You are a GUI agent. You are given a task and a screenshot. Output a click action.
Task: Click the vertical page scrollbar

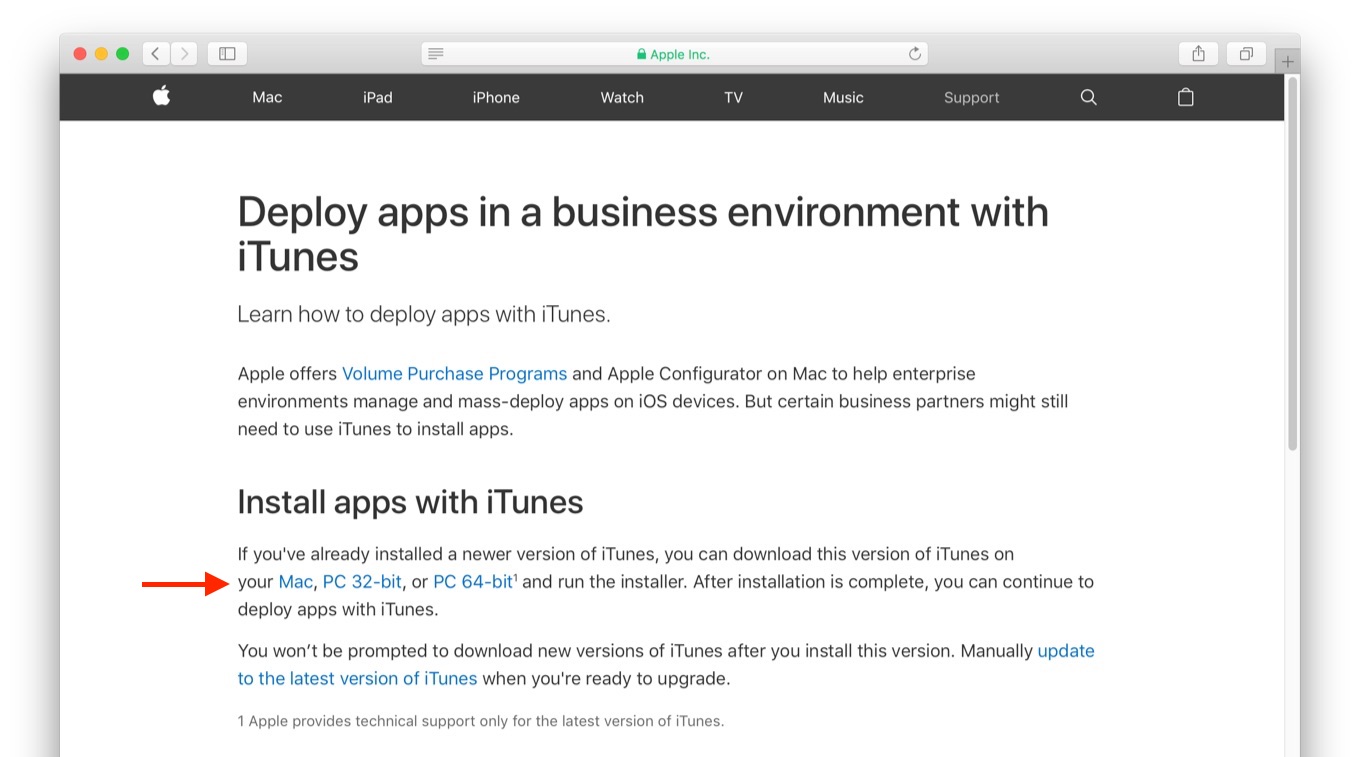pos(1292,263)
